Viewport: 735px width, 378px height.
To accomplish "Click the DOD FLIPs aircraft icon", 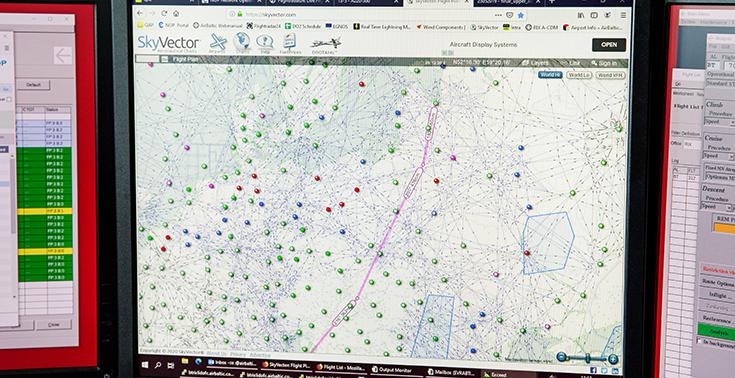I will tap(325, 44).
